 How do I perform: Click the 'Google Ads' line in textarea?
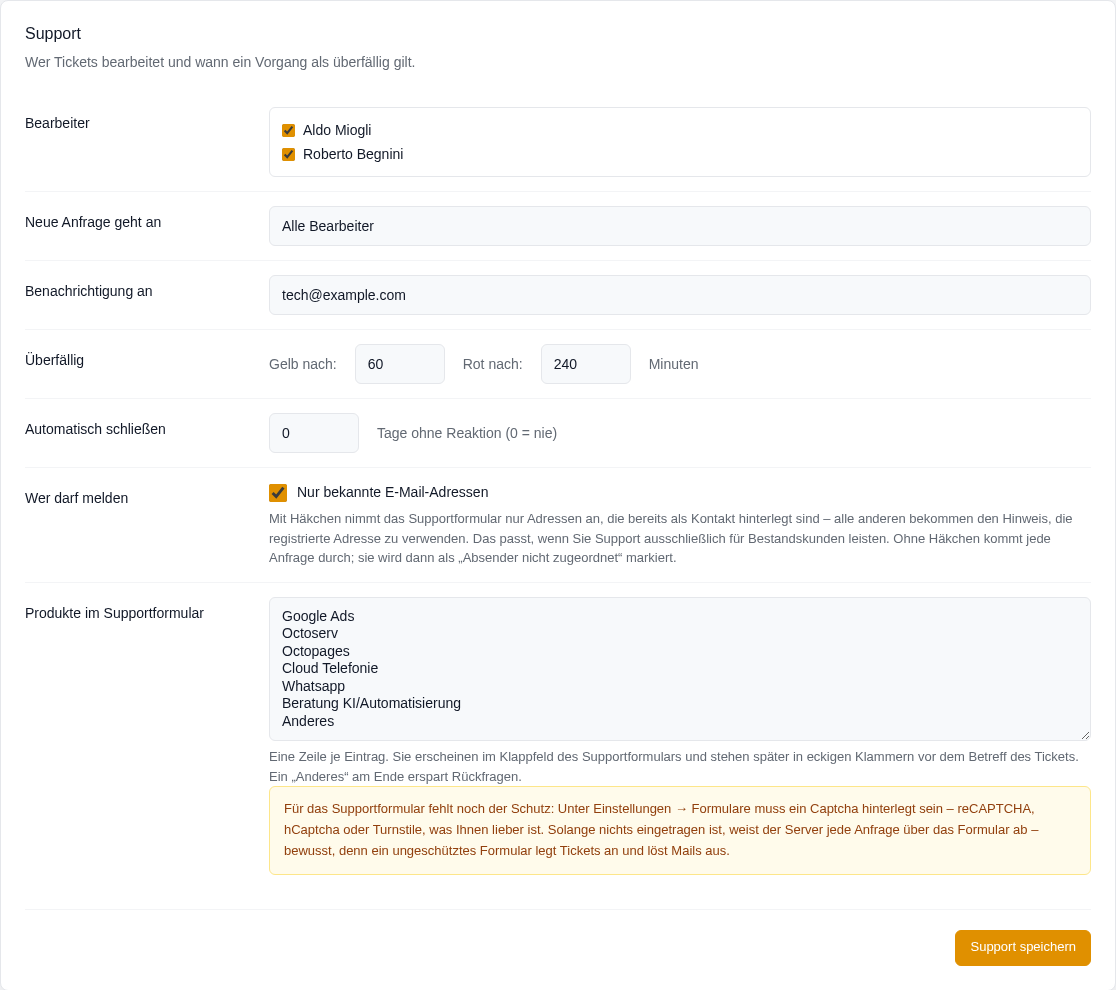pyautogui.click(x=318, y=616)
